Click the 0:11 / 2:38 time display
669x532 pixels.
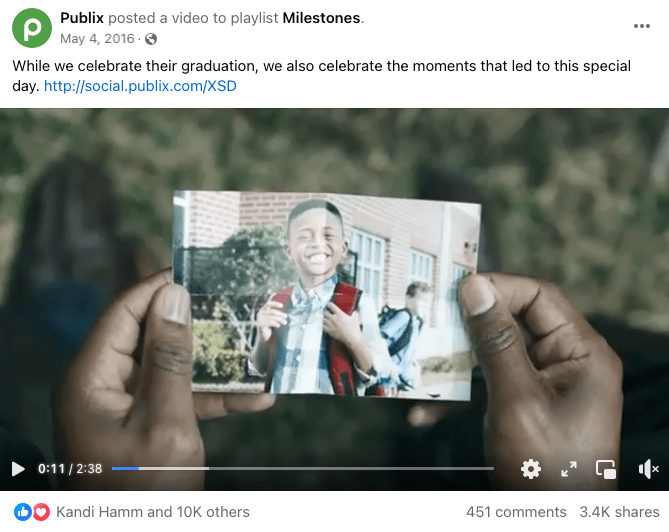(x=70, y=469)
